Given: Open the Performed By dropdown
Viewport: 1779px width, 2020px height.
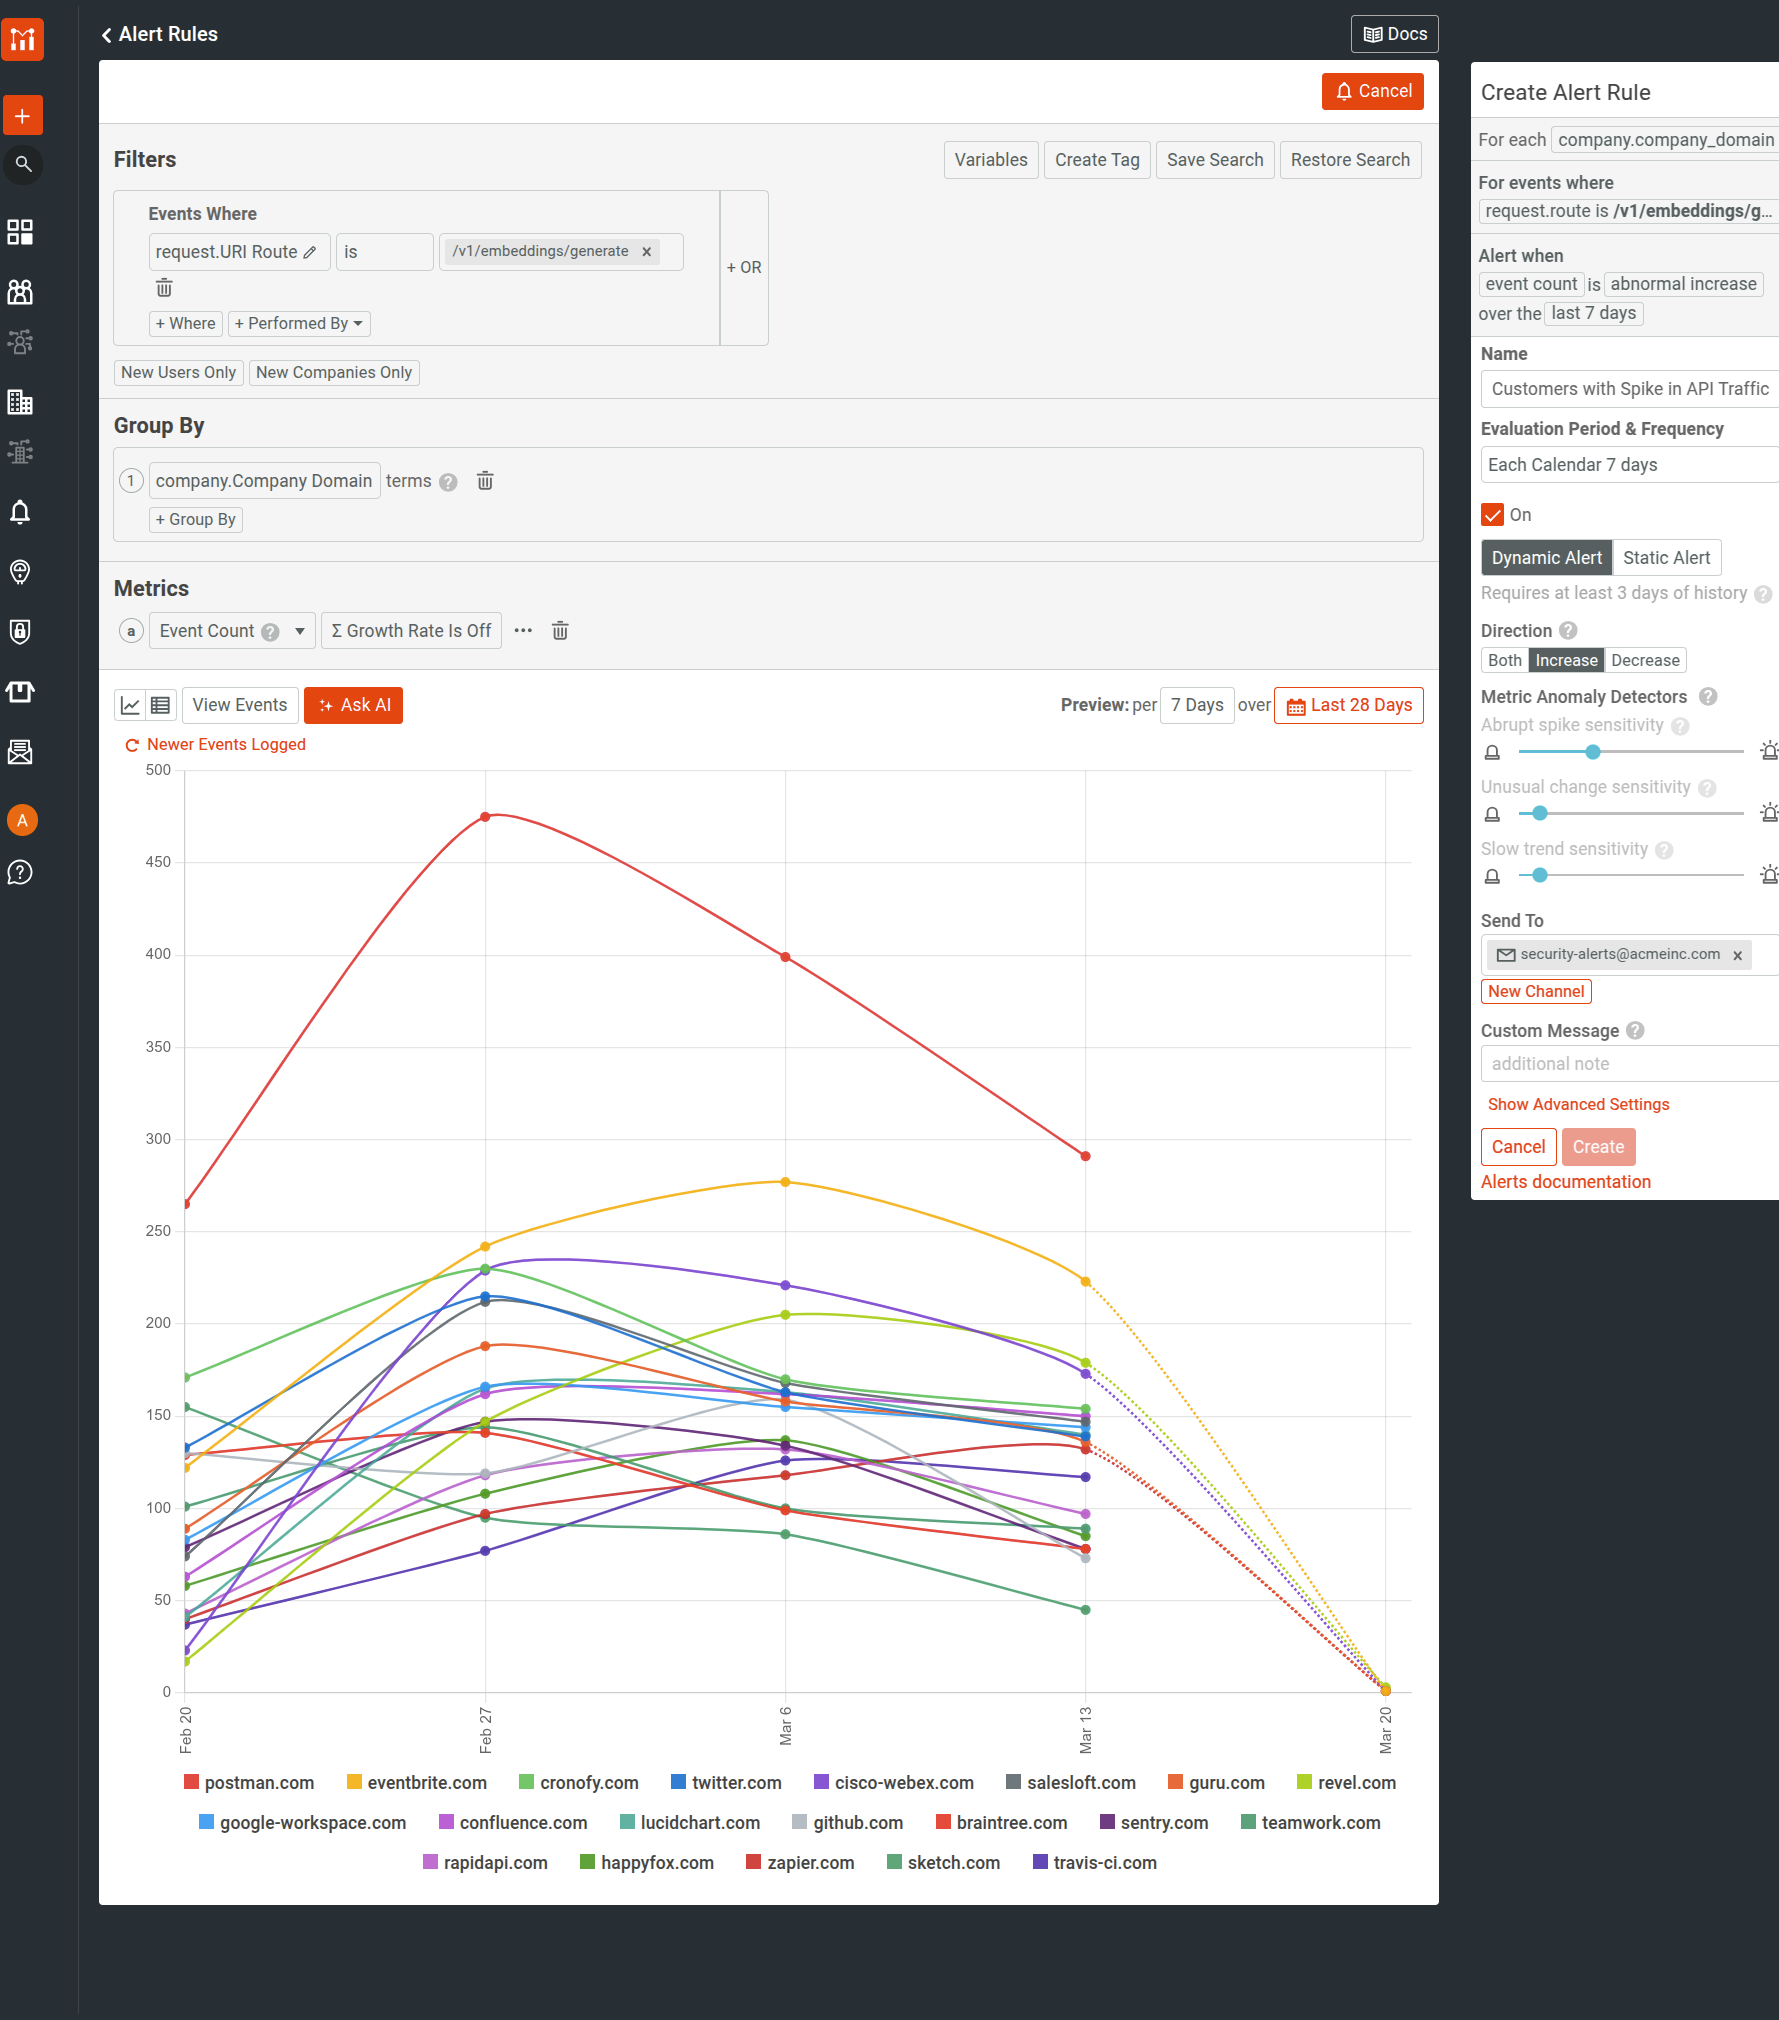Looking at the screenshot, I should (298, 323).
